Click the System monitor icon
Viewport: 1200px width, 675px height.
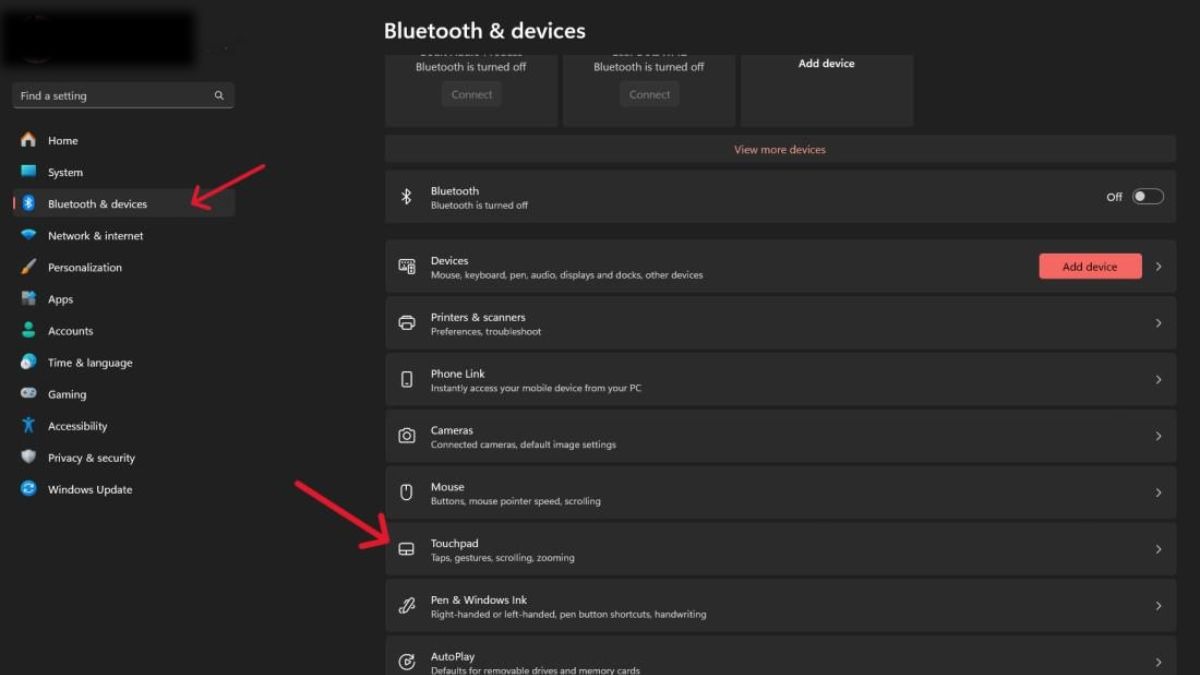28,172
